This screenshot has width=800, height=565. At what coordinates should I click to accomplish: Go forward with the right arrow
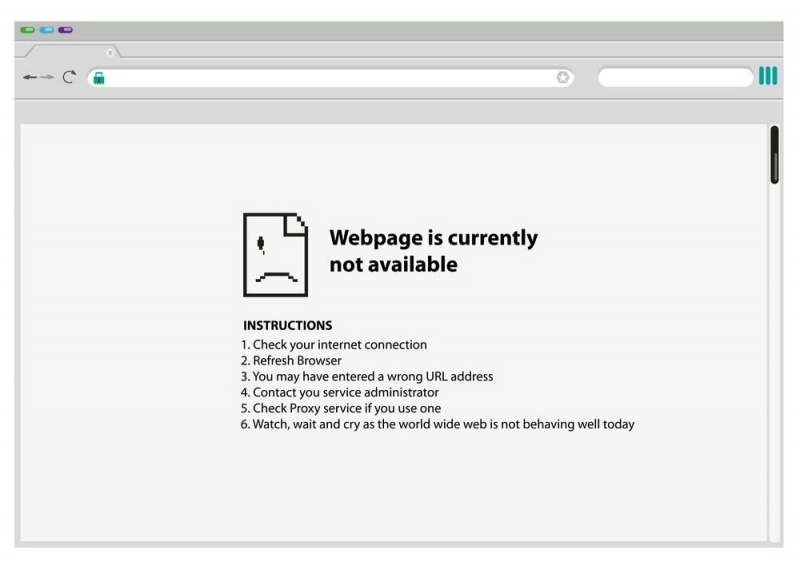[x=47, y=77]
